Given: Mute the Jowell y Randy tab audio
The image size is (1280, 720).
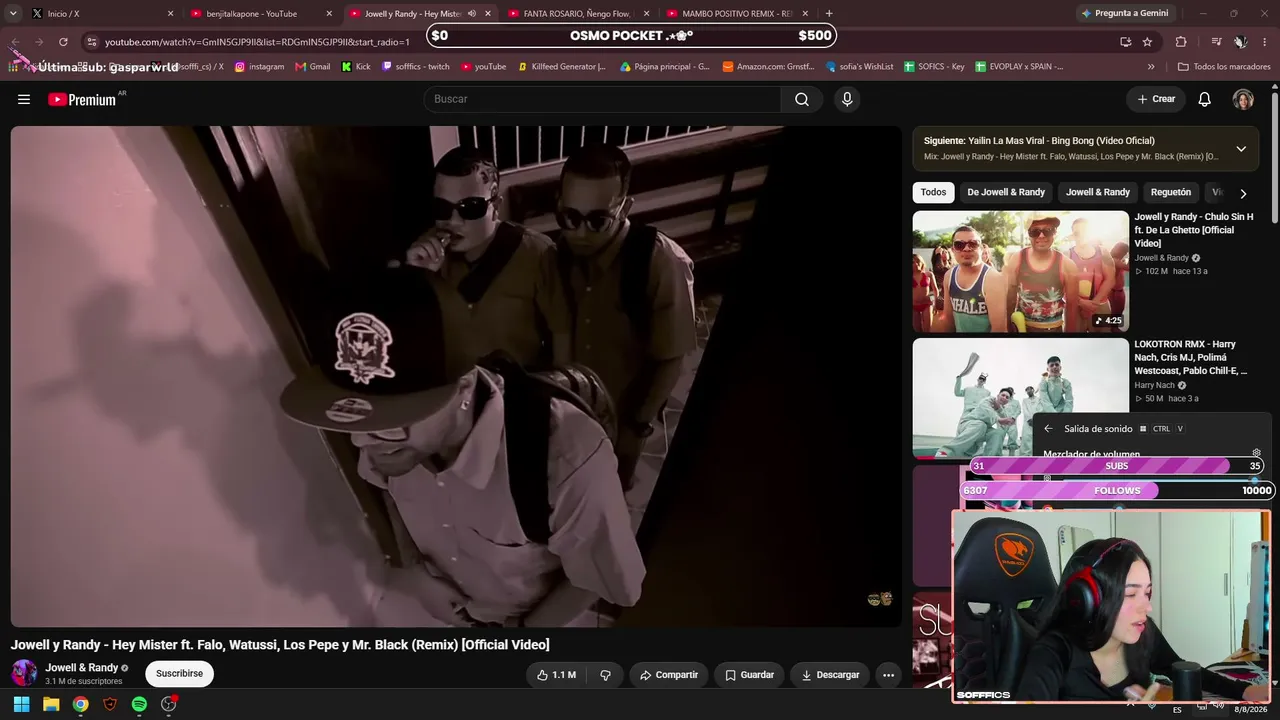Looking at the screenshot, I should (472, 14).
